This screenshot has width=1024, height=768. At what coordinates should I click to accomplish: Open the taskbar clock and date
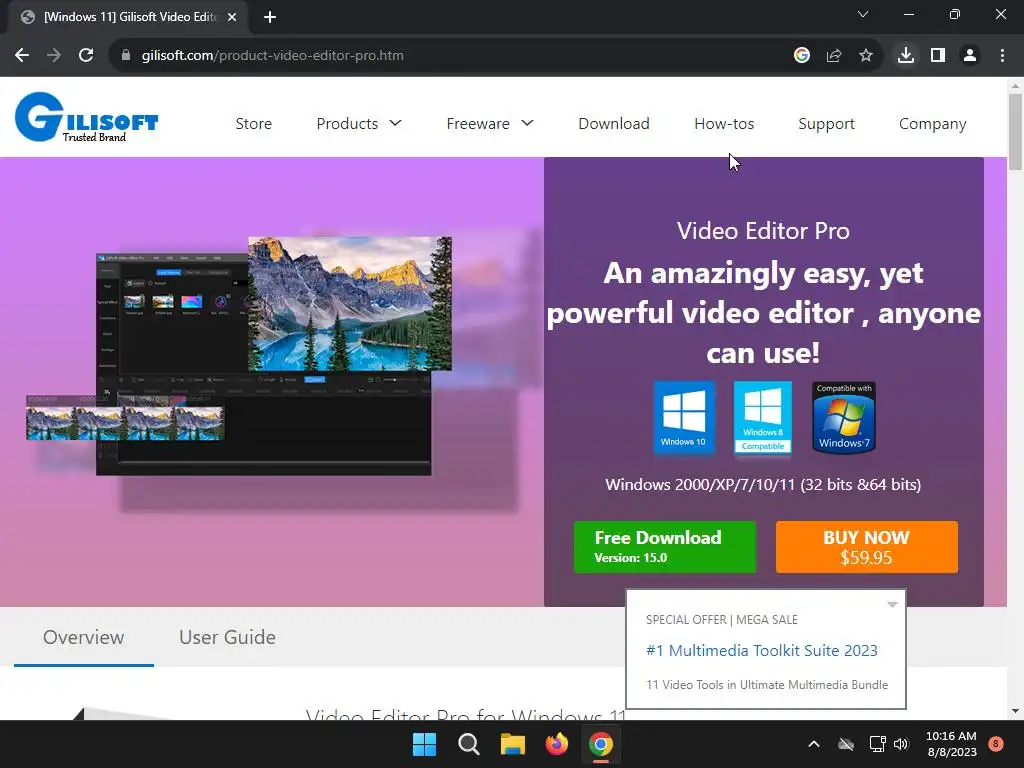coord(951,744)
